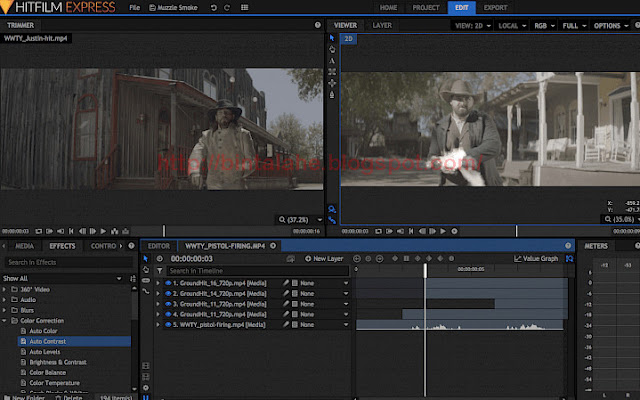The width and height of the screenshot is (640, 400).
Task: Click in Search in Effects field
Action: (x=69, y=262)
